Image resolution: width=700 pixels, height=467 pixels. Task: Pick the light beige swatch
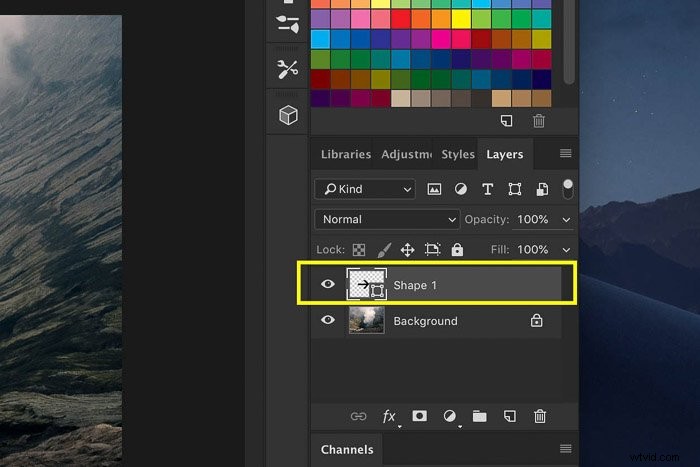click(401, 99)
